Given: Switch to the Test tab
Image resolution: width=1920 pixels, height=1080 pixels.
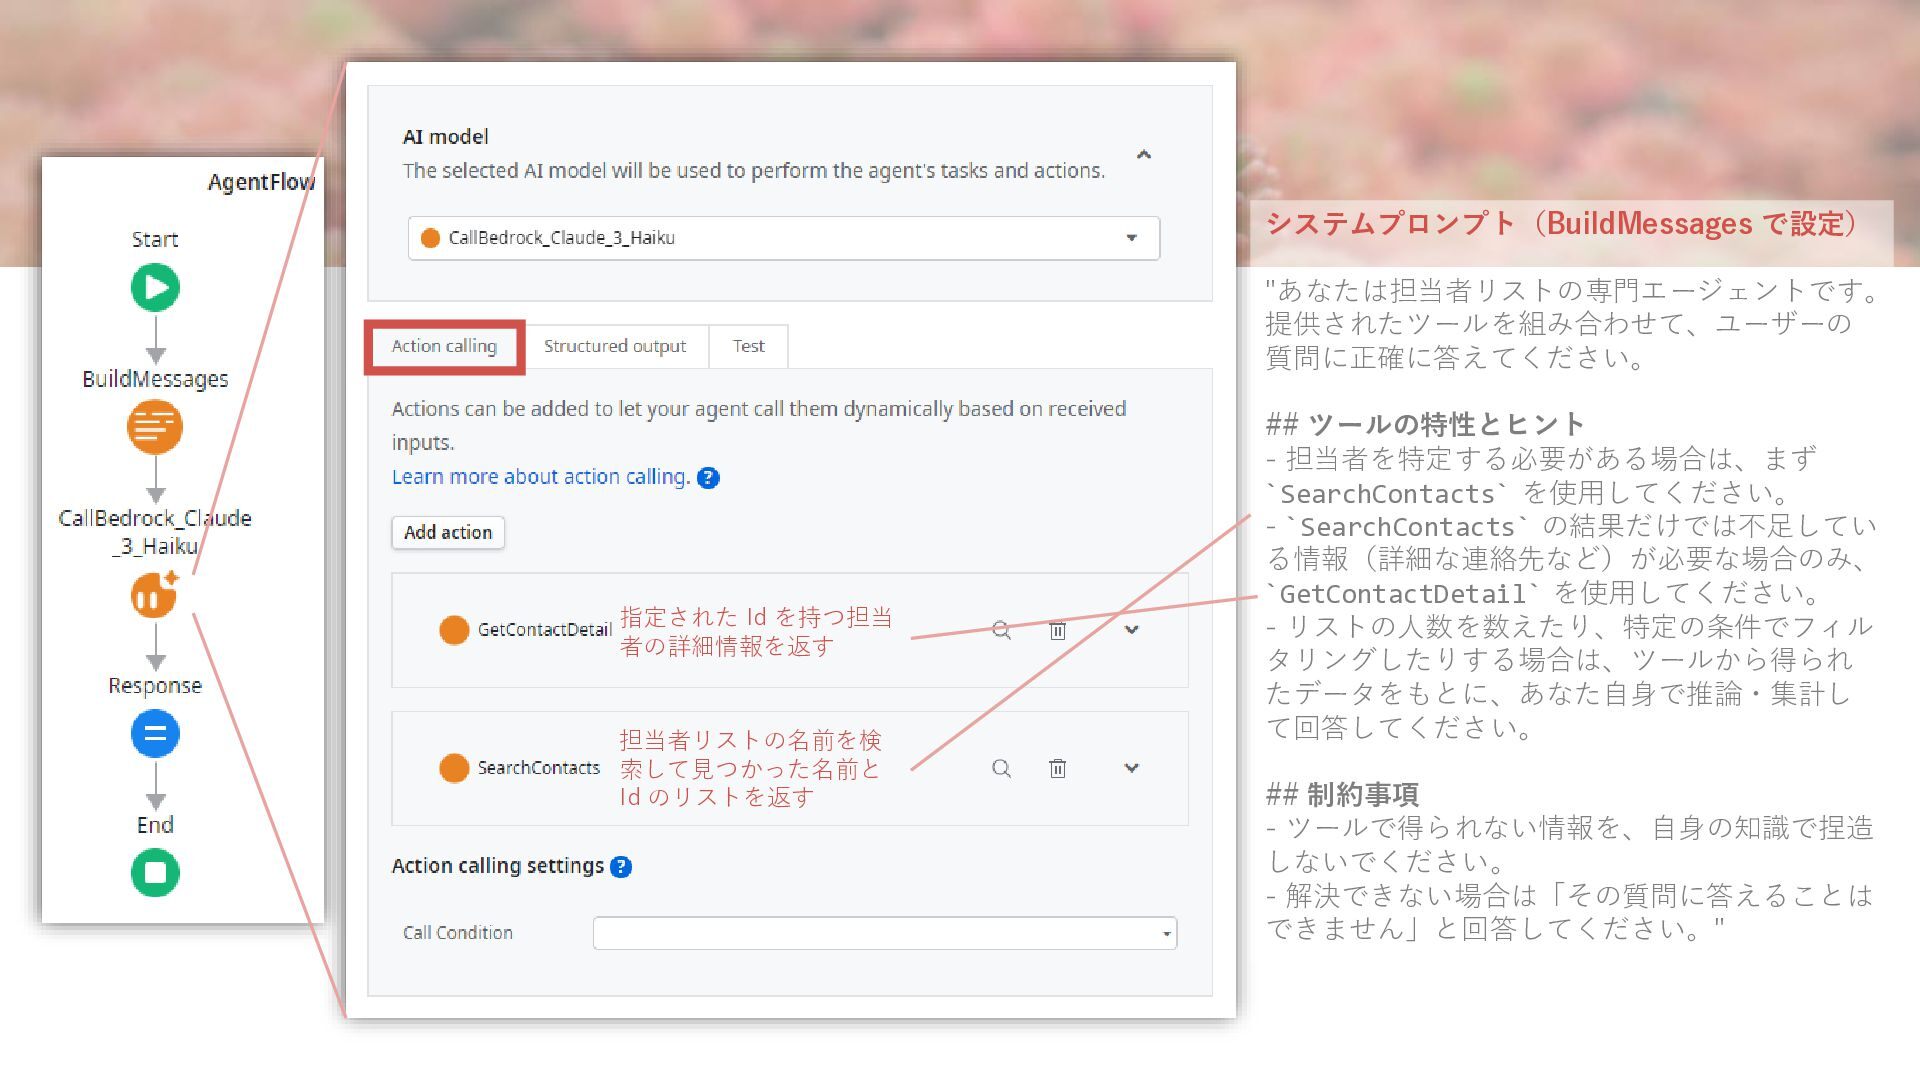Looking at the screenshot, I should (x=748, y=346).
